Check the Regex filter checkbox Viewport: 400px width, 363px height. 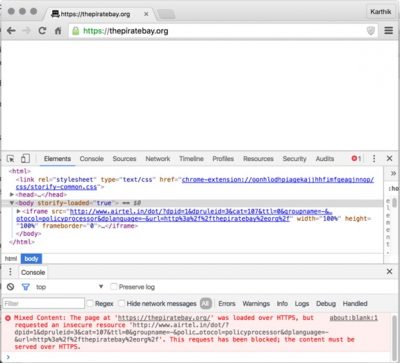[x=90, y=303]
